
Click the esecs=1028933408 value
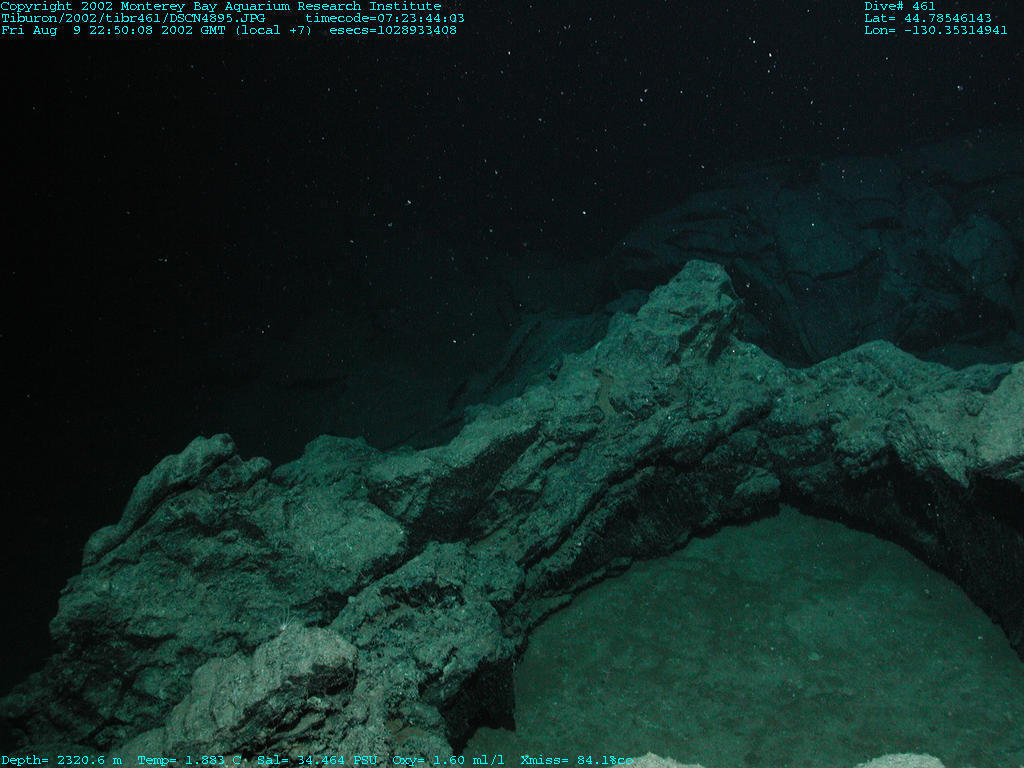coord(393,30)
